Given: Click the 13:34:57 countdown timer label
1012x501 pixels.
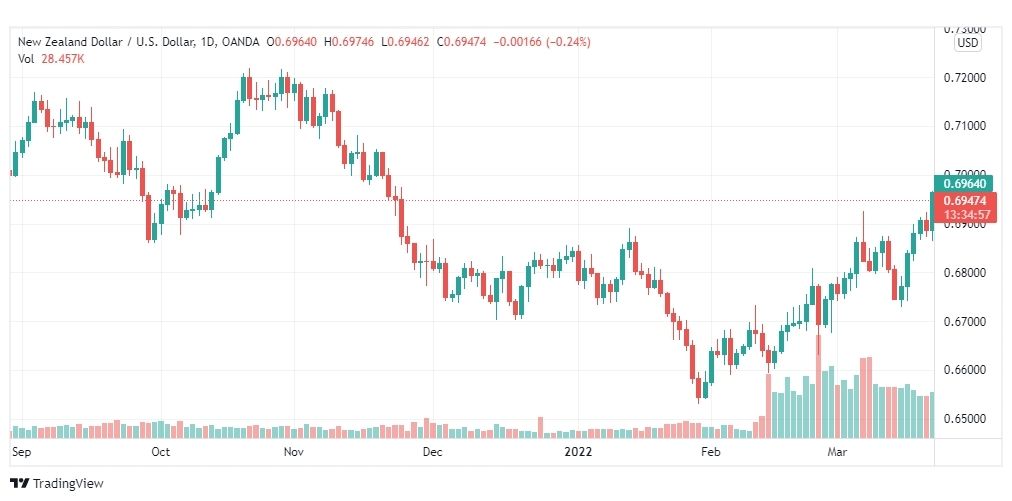Looking at the screenshot, I should click(964, 214).
